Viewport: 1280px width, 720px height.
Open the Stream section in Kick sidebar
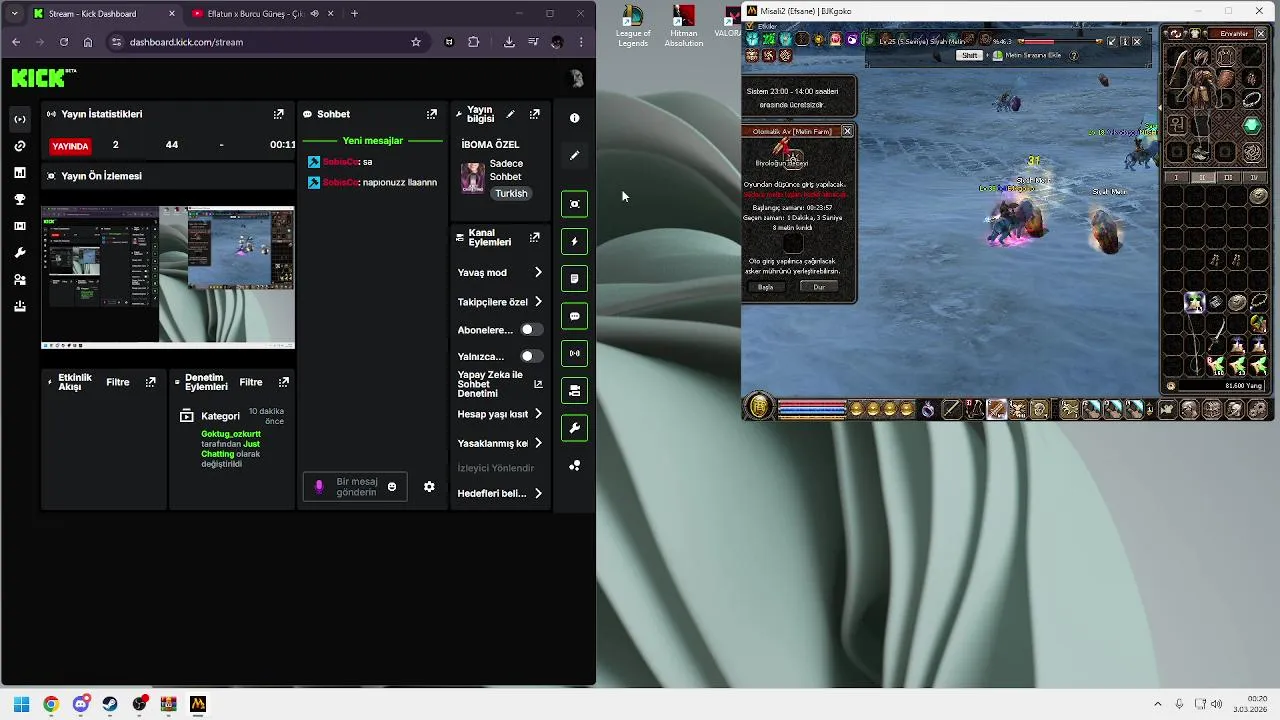pos(20,119)
